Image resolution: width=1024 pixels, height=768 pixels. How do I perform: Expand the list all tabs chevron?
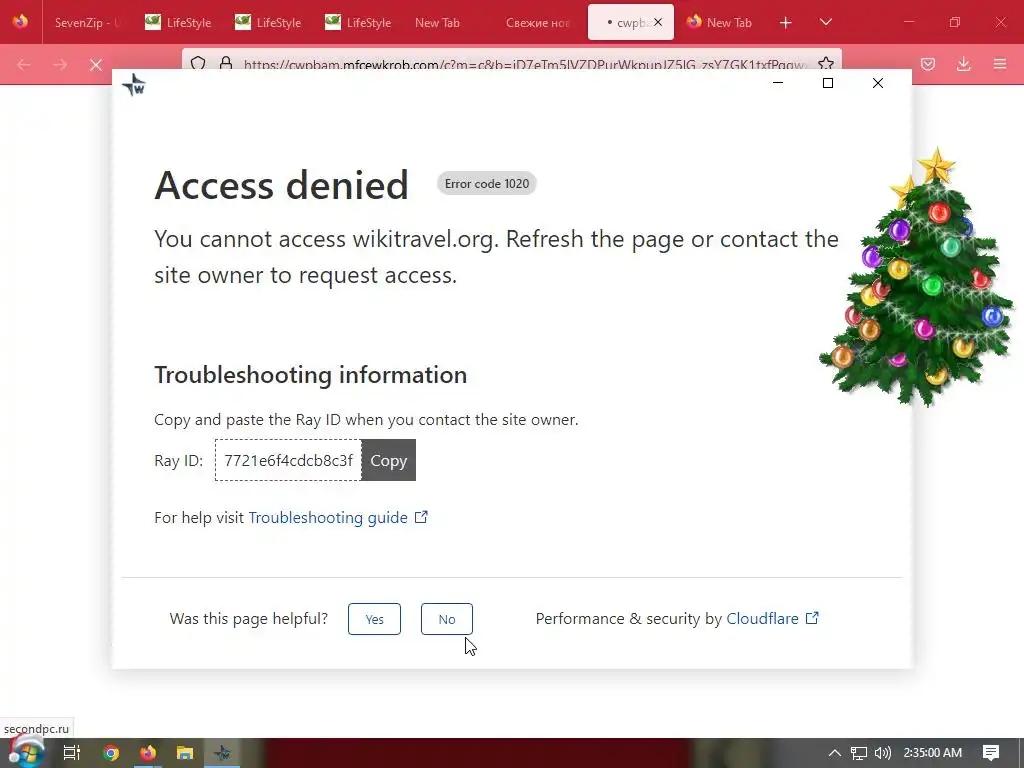825,22
